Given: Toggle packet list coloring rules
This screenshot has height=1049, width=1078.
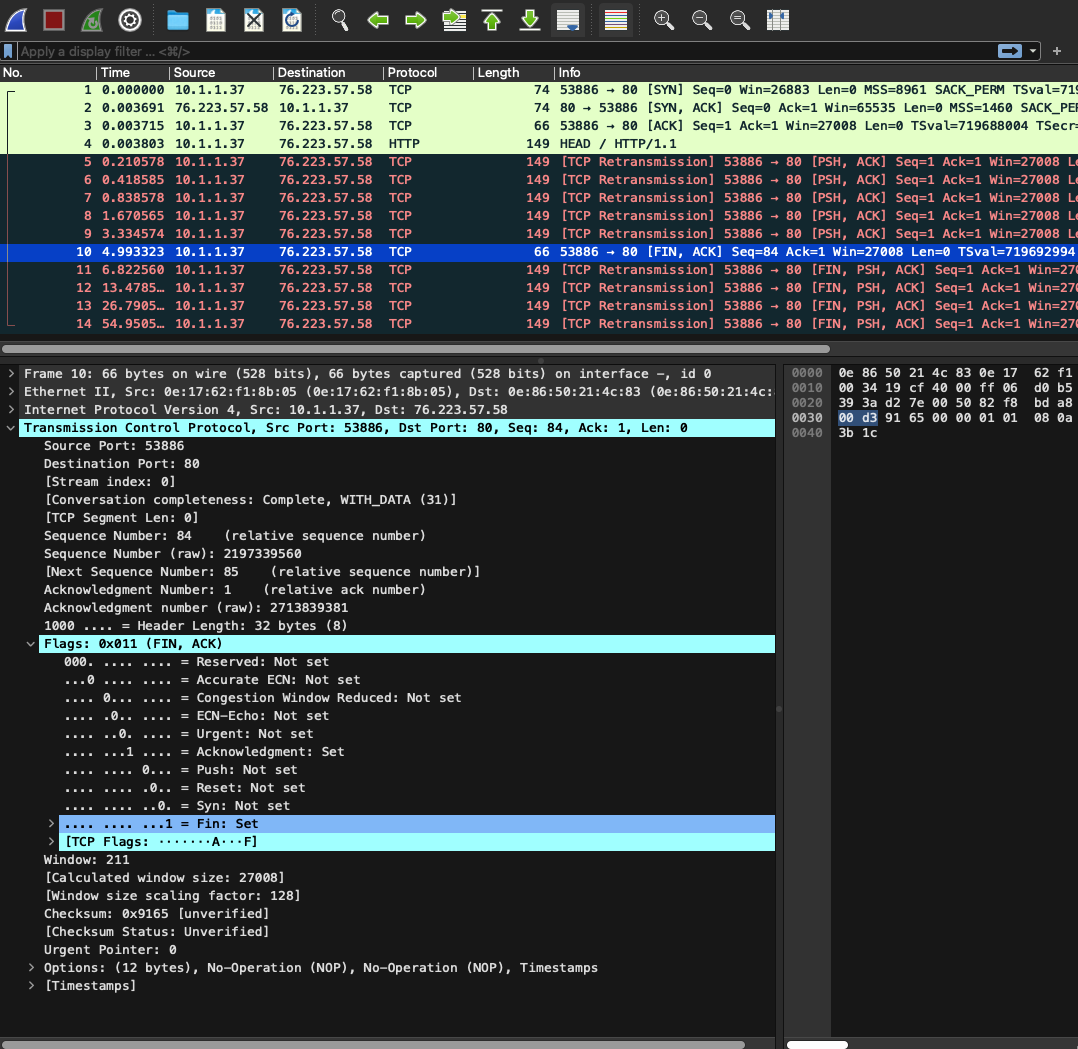Looking at the screenshot, I should (616, 19).
